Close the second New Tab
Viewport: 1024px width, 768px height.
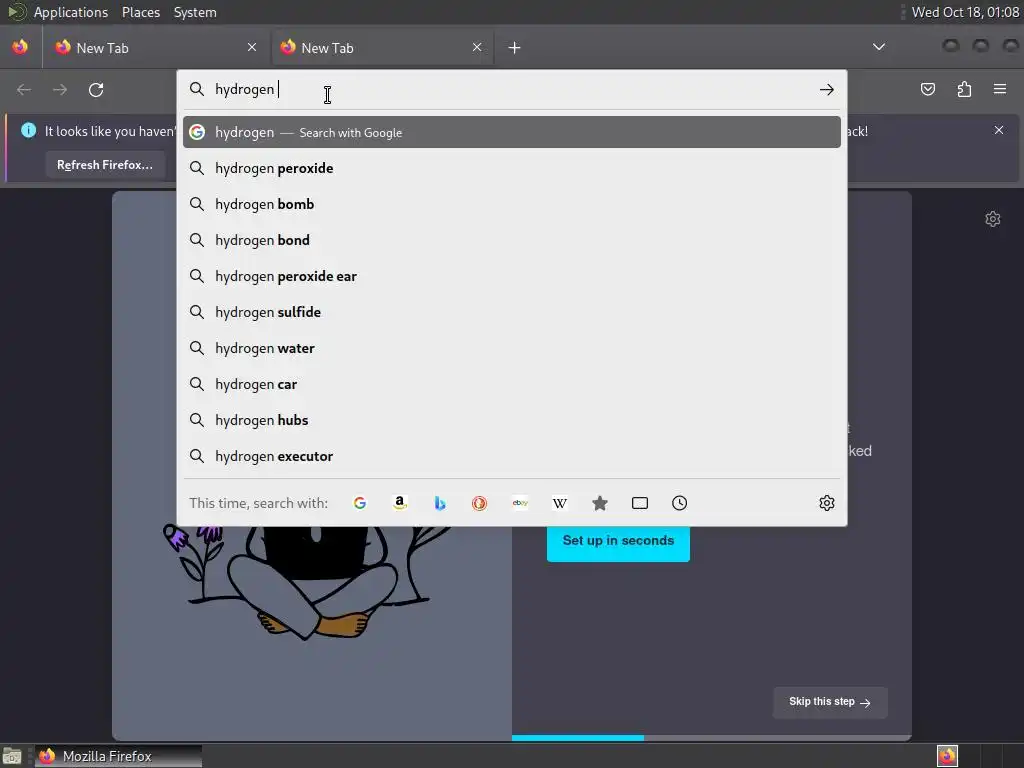pyautogui.click(x=477, y=47)
